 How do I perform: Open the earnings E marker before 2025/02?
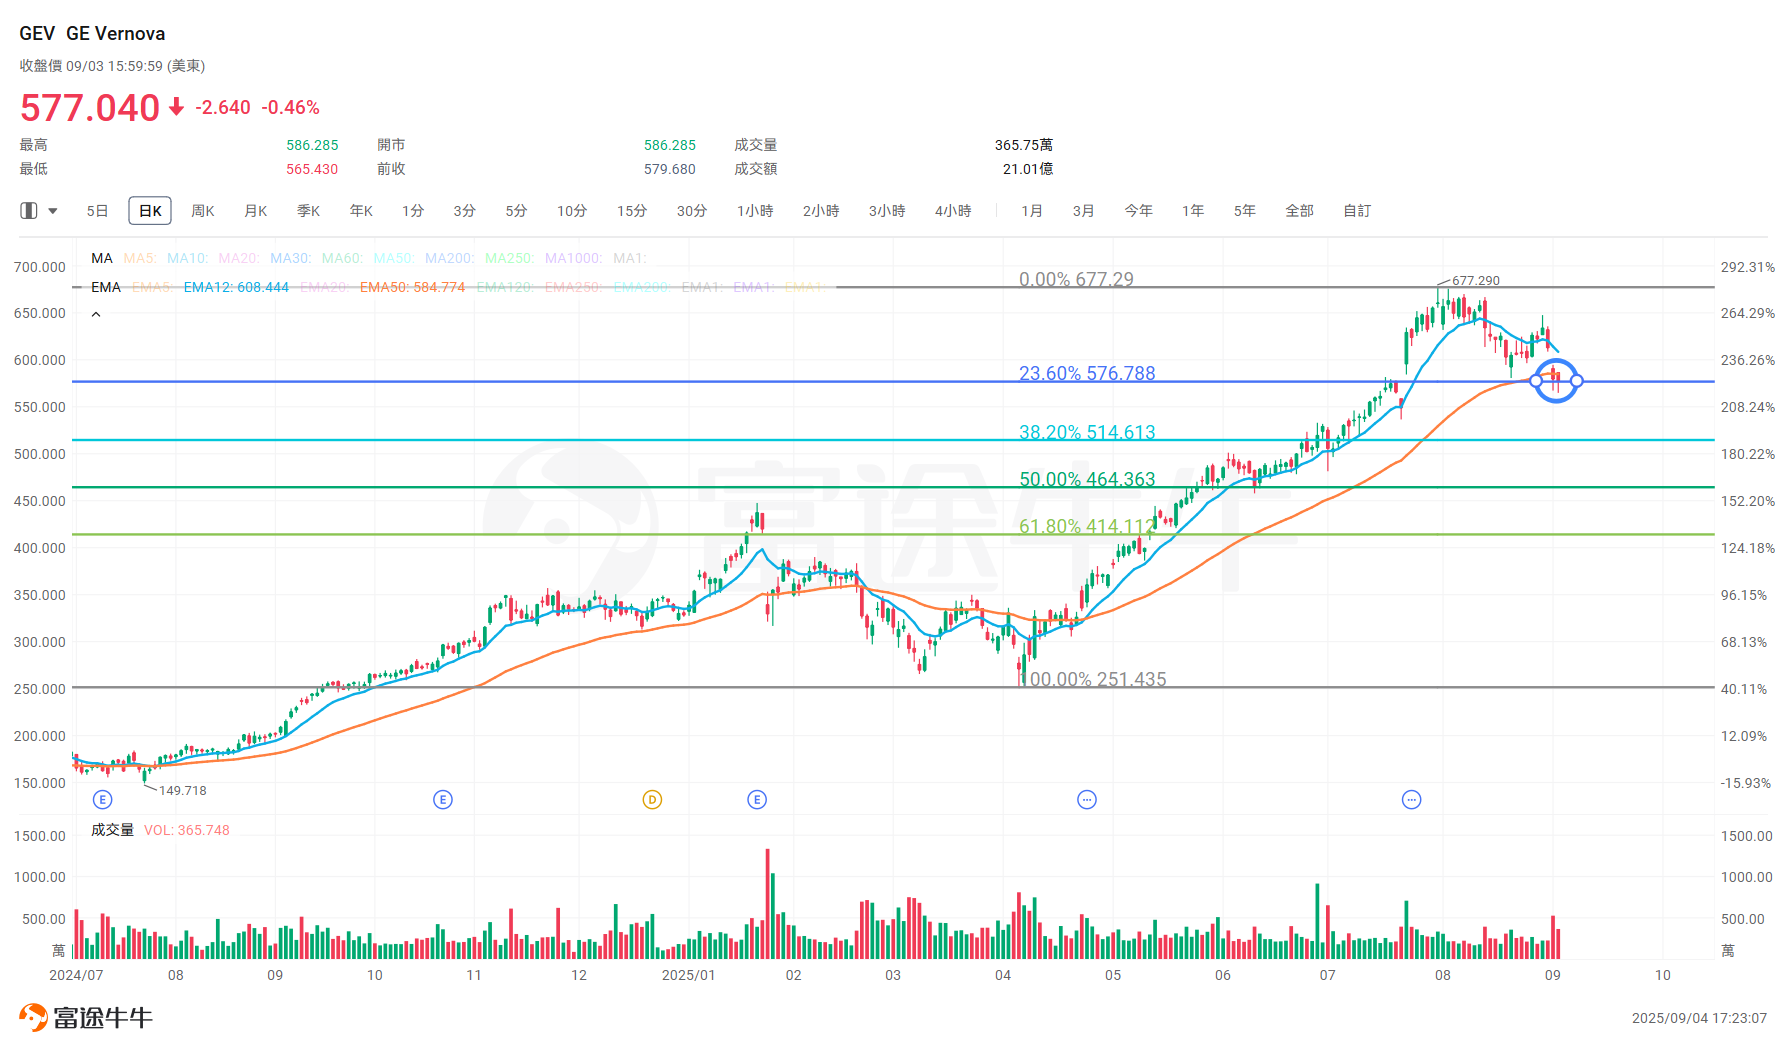[757, 799]
